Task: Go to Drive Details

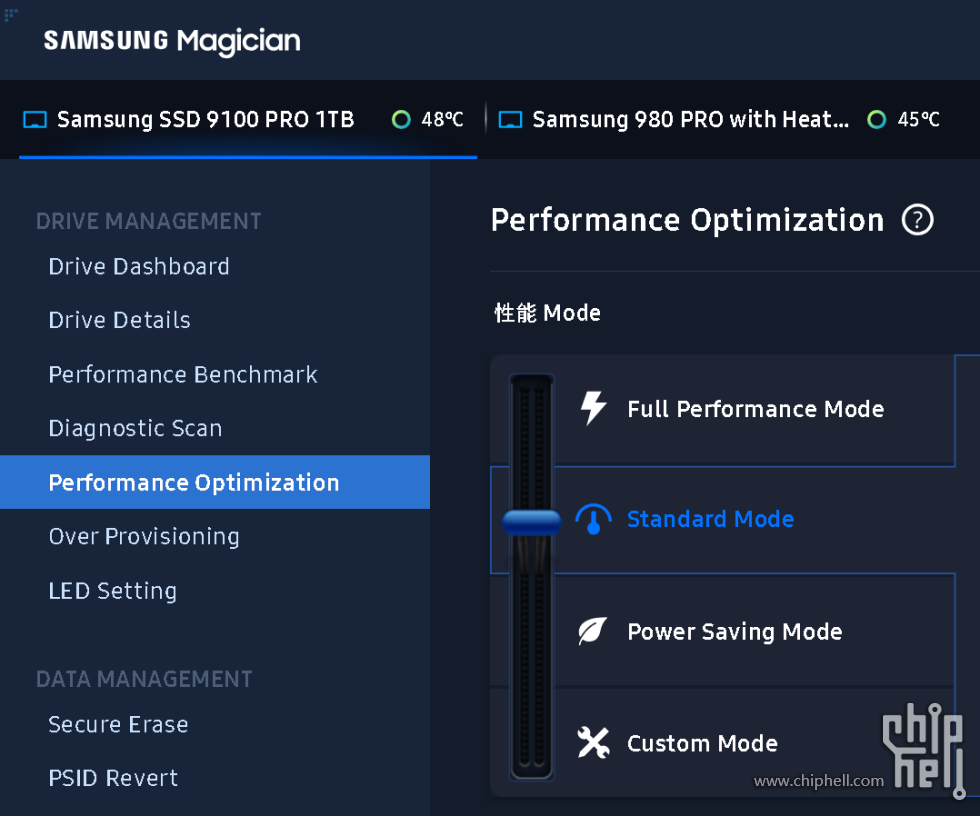Action: 119,321
